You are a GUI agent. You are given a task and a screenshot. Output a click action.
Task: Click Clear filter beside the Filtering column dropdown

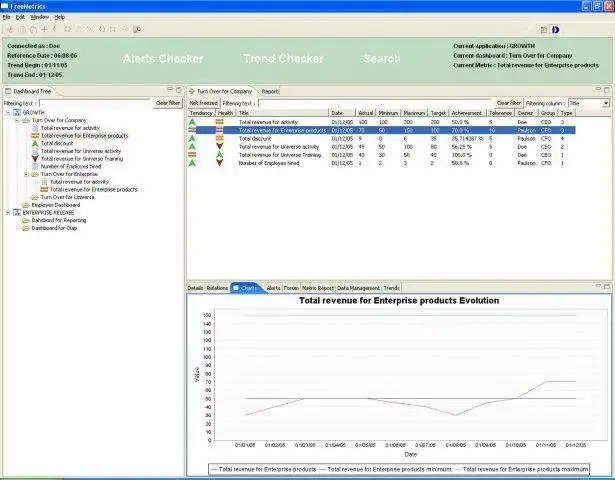[509, 103]
